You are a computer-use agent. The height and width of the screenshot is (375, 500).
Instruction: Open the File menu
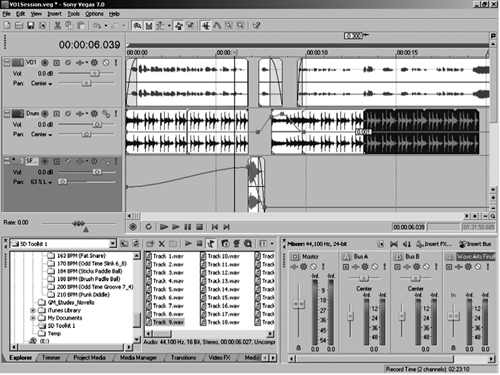tap(7, 14)
